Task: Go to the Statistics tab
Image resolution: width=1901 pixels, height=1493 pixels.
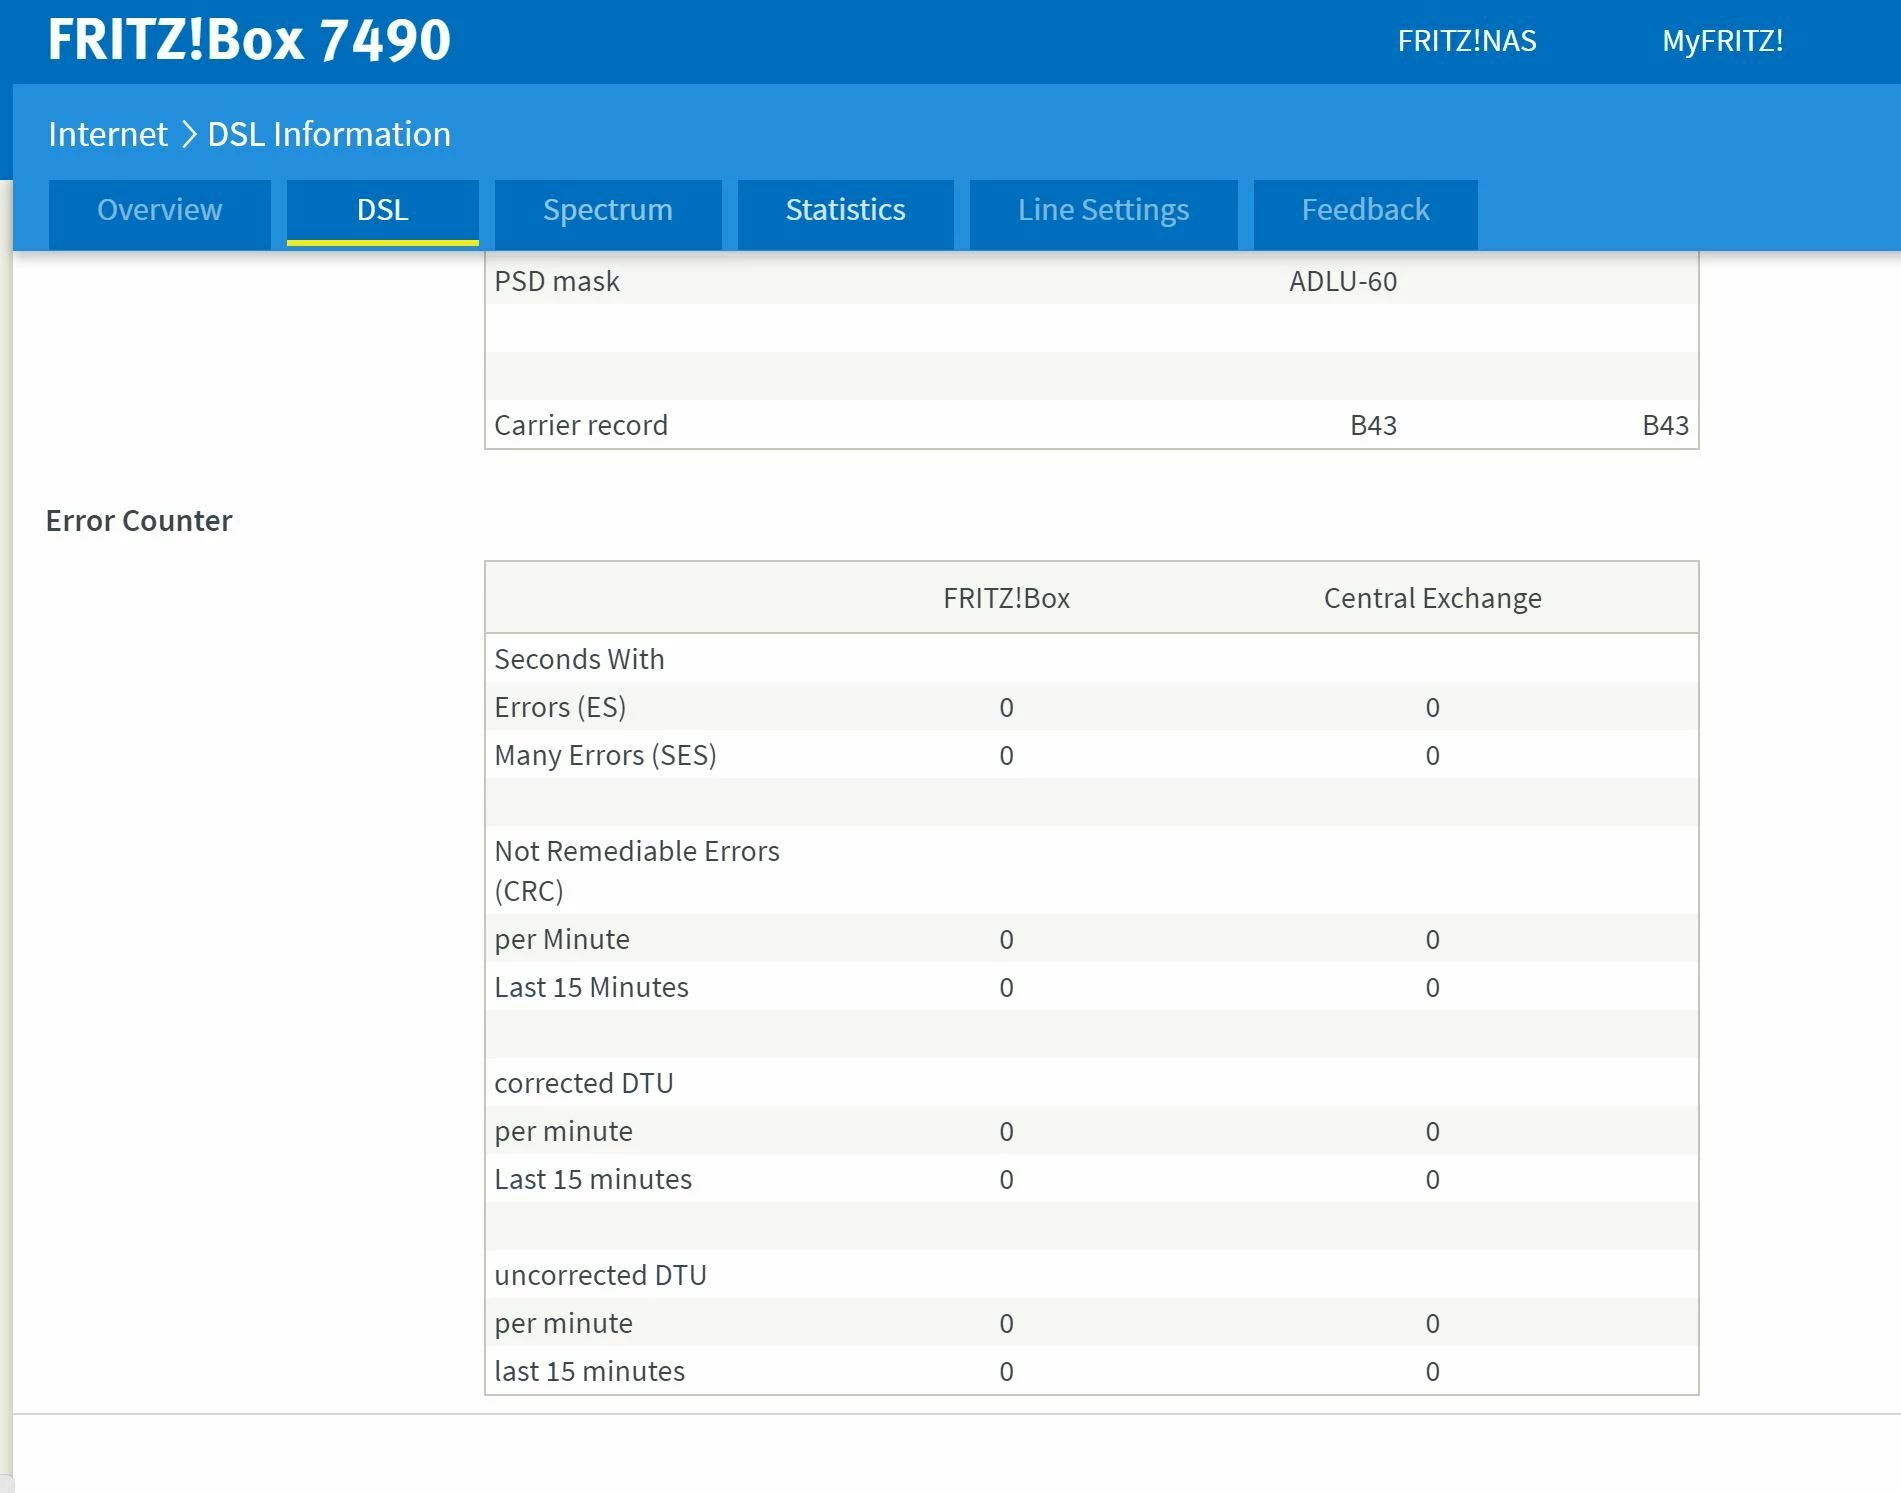Action: (845, 210)
